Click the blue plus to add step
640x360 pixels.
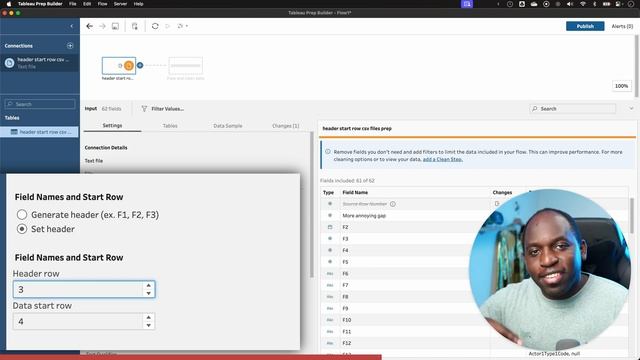coord(140,65)
